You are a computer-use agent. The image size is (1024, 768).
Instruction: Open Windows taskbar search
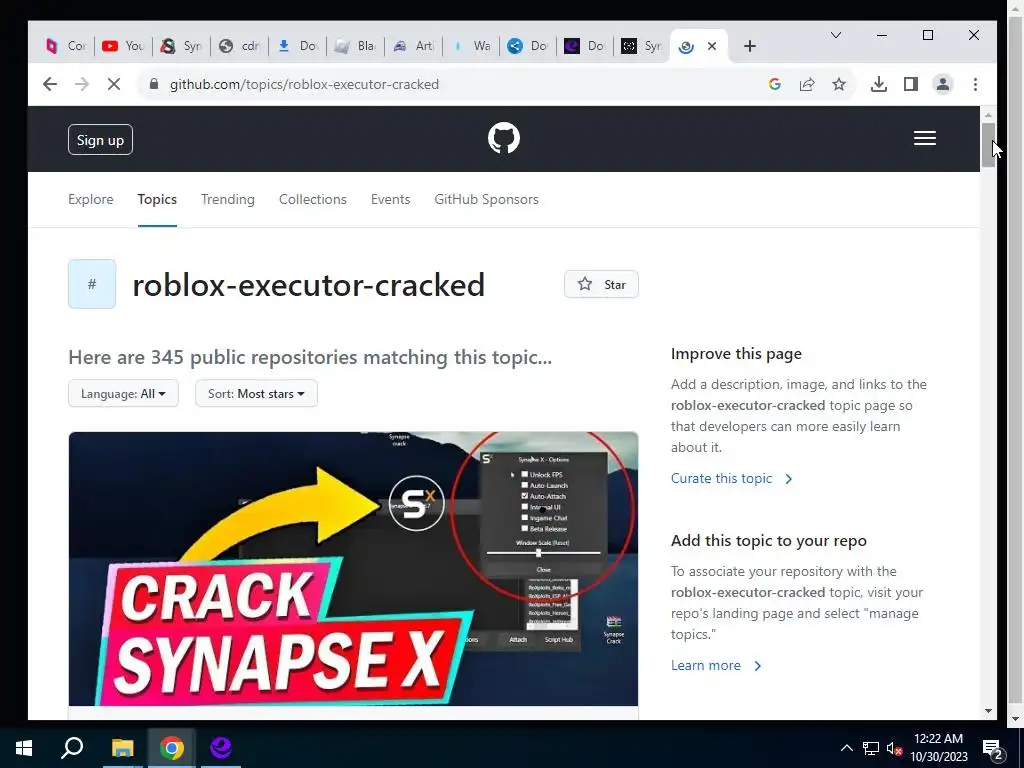pos(72,748)
